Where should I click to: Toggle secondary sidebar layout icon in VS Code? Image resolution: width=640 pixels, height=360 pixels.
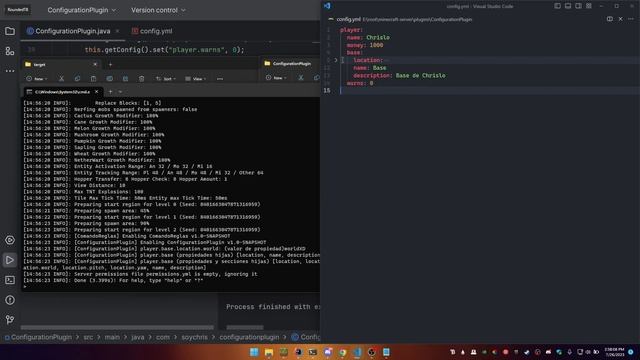coord(578,6)
